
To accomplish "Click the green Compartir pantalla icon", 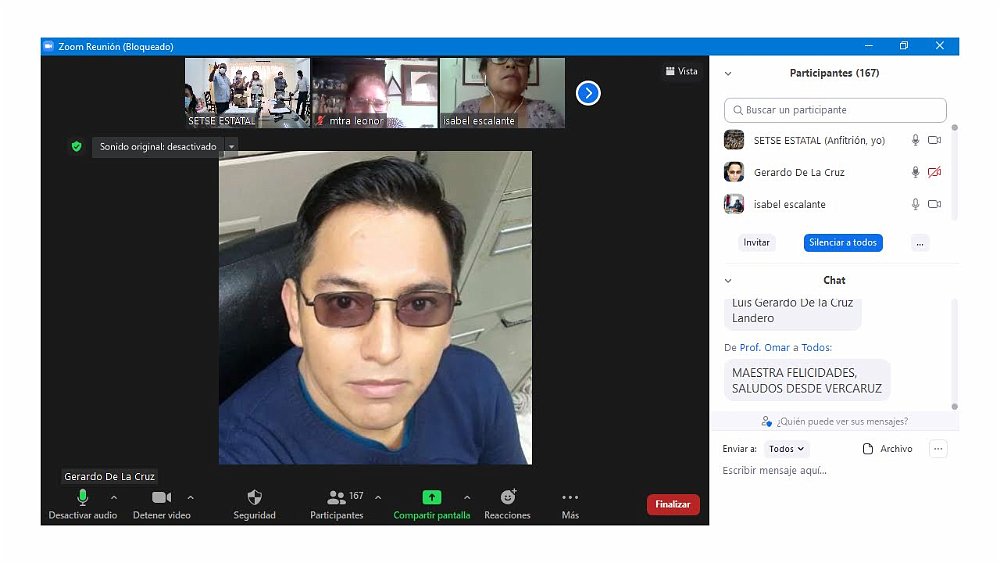I will [431, 497].
